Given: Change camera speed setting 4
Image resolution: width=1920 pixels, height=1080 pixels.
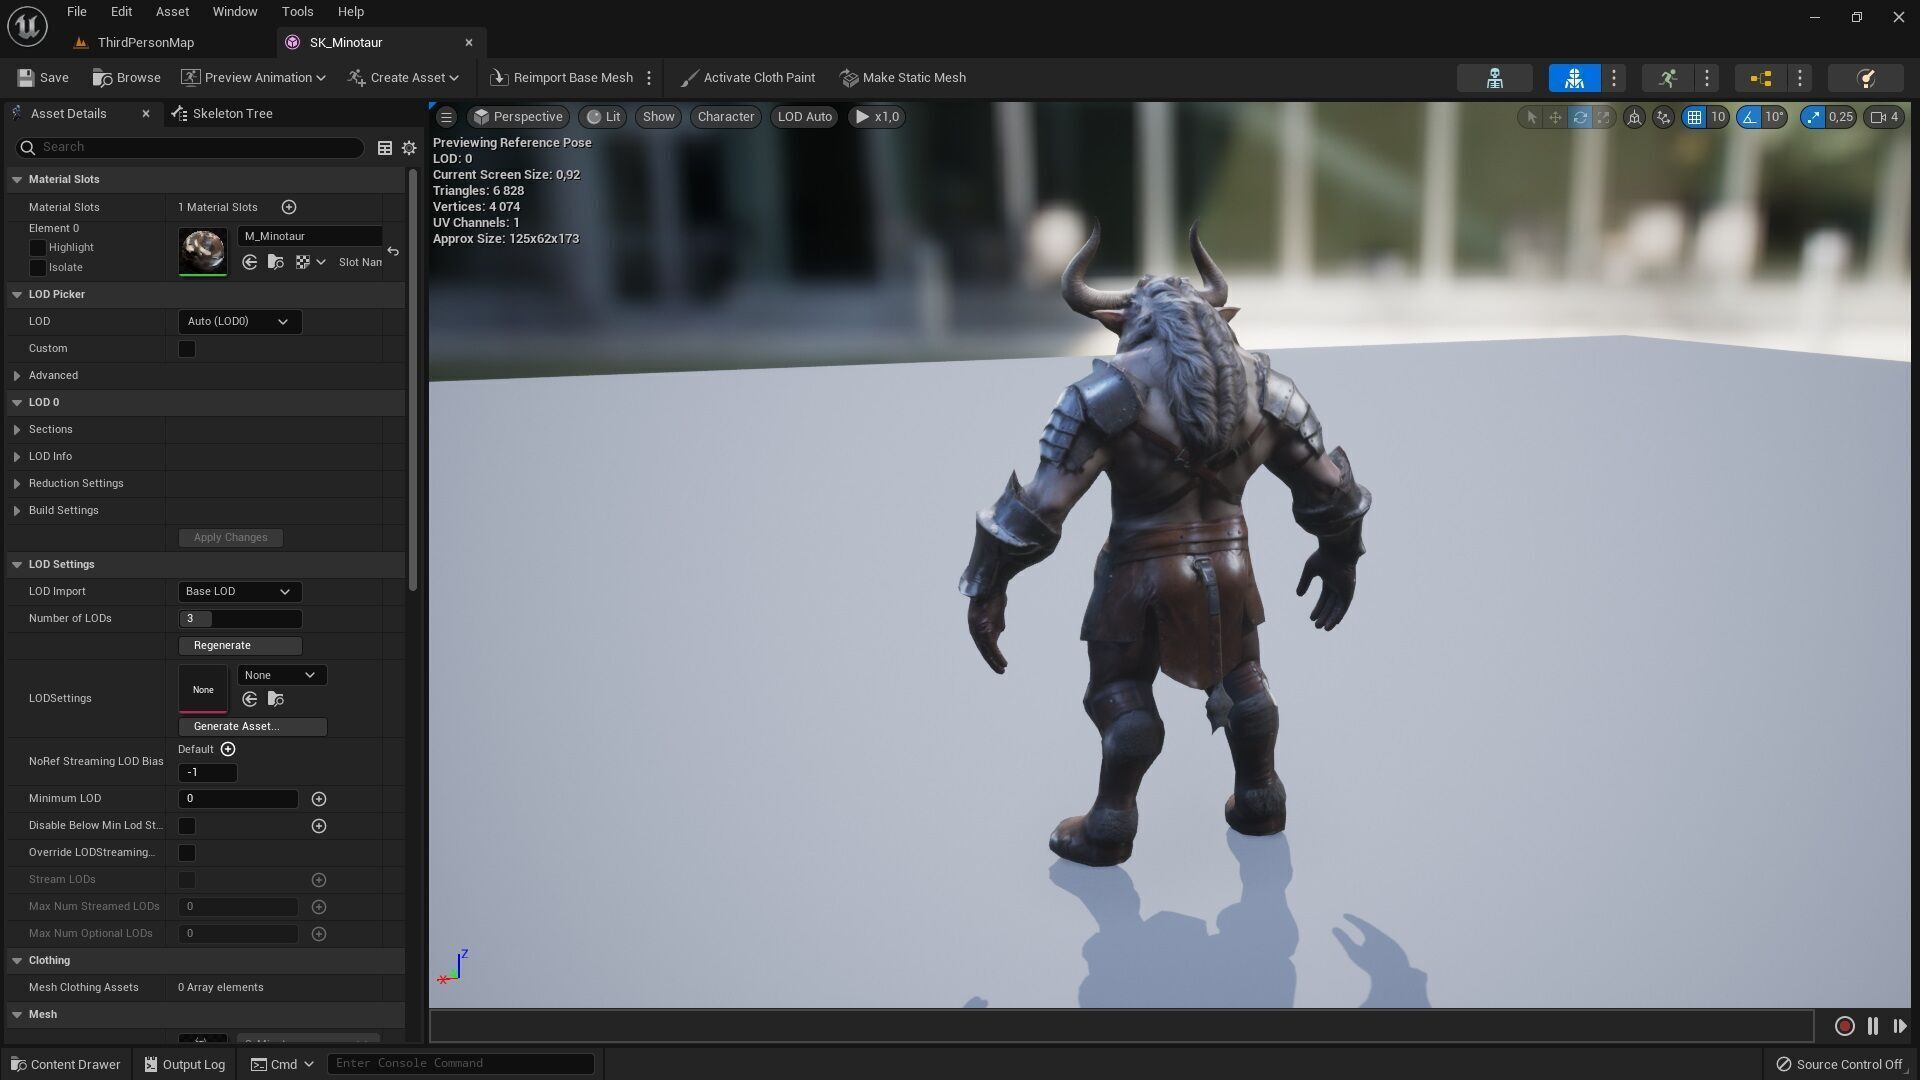Looking at the screenshot, I should tap(1884, 117).
